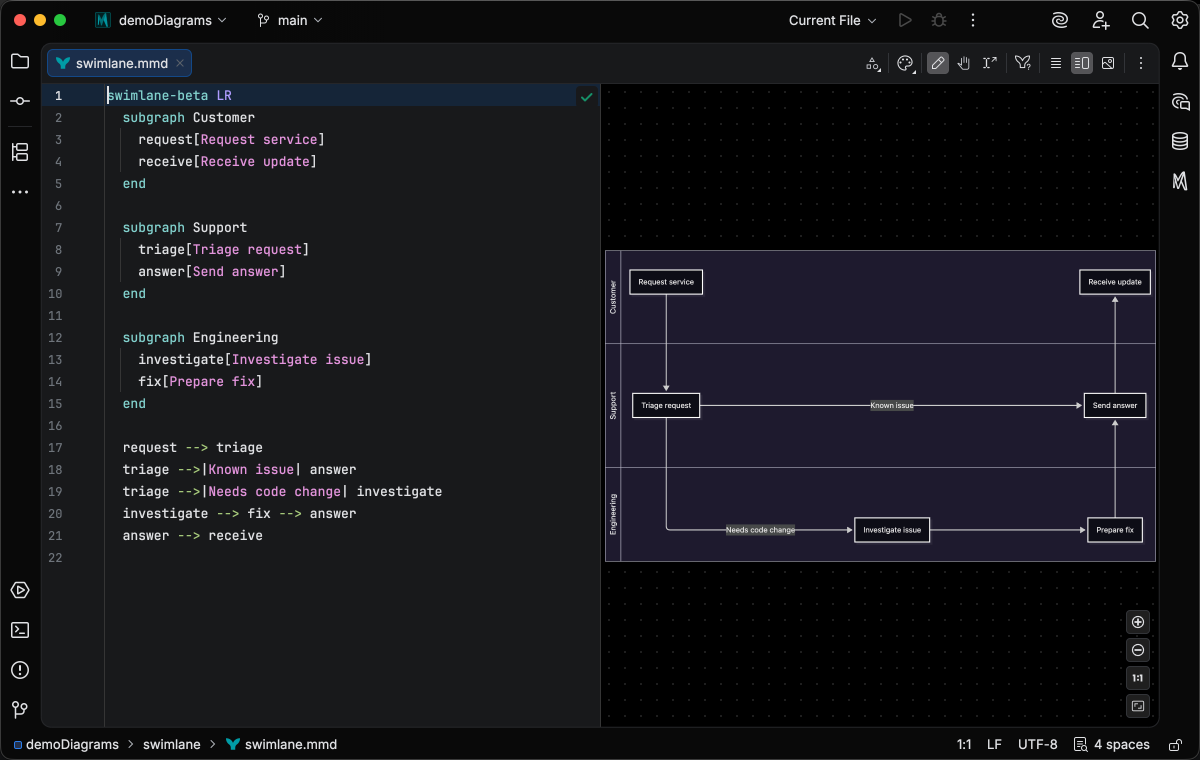This screenshot has height=760, width=1200.
Task: Open IDE settings gear
Action: [1180, 20]
